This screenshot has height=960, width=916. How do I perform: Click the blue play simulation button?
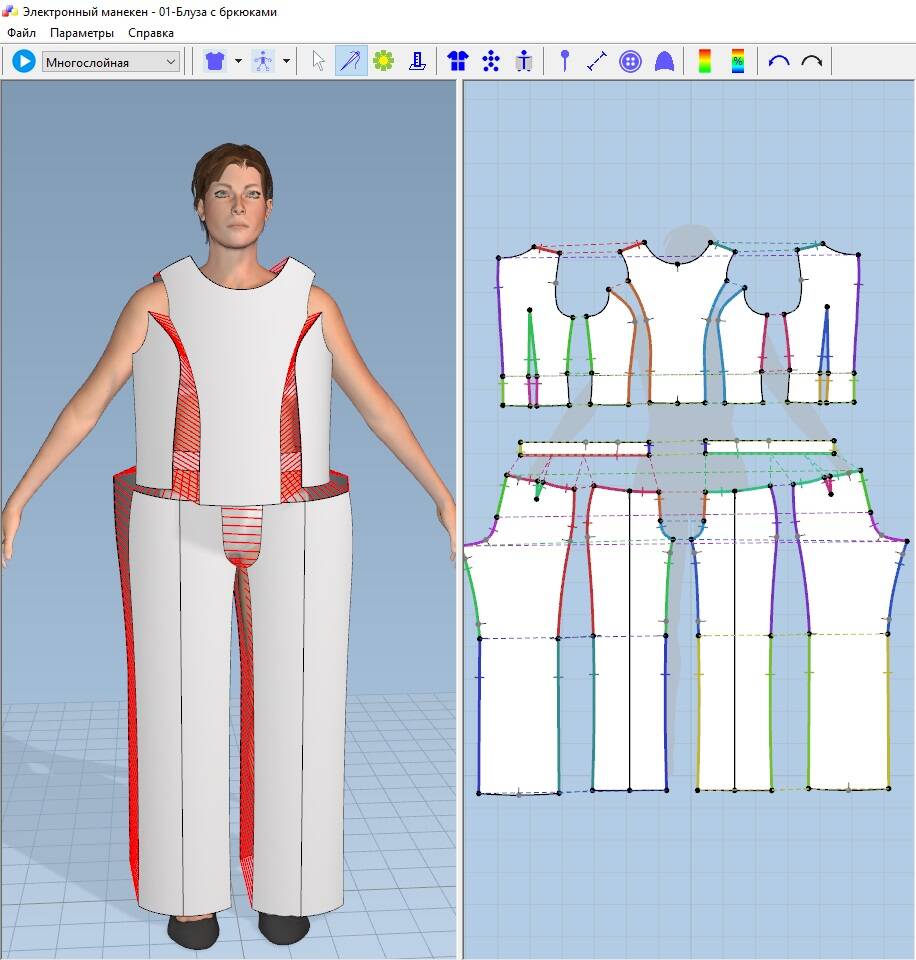coord(23,62)
